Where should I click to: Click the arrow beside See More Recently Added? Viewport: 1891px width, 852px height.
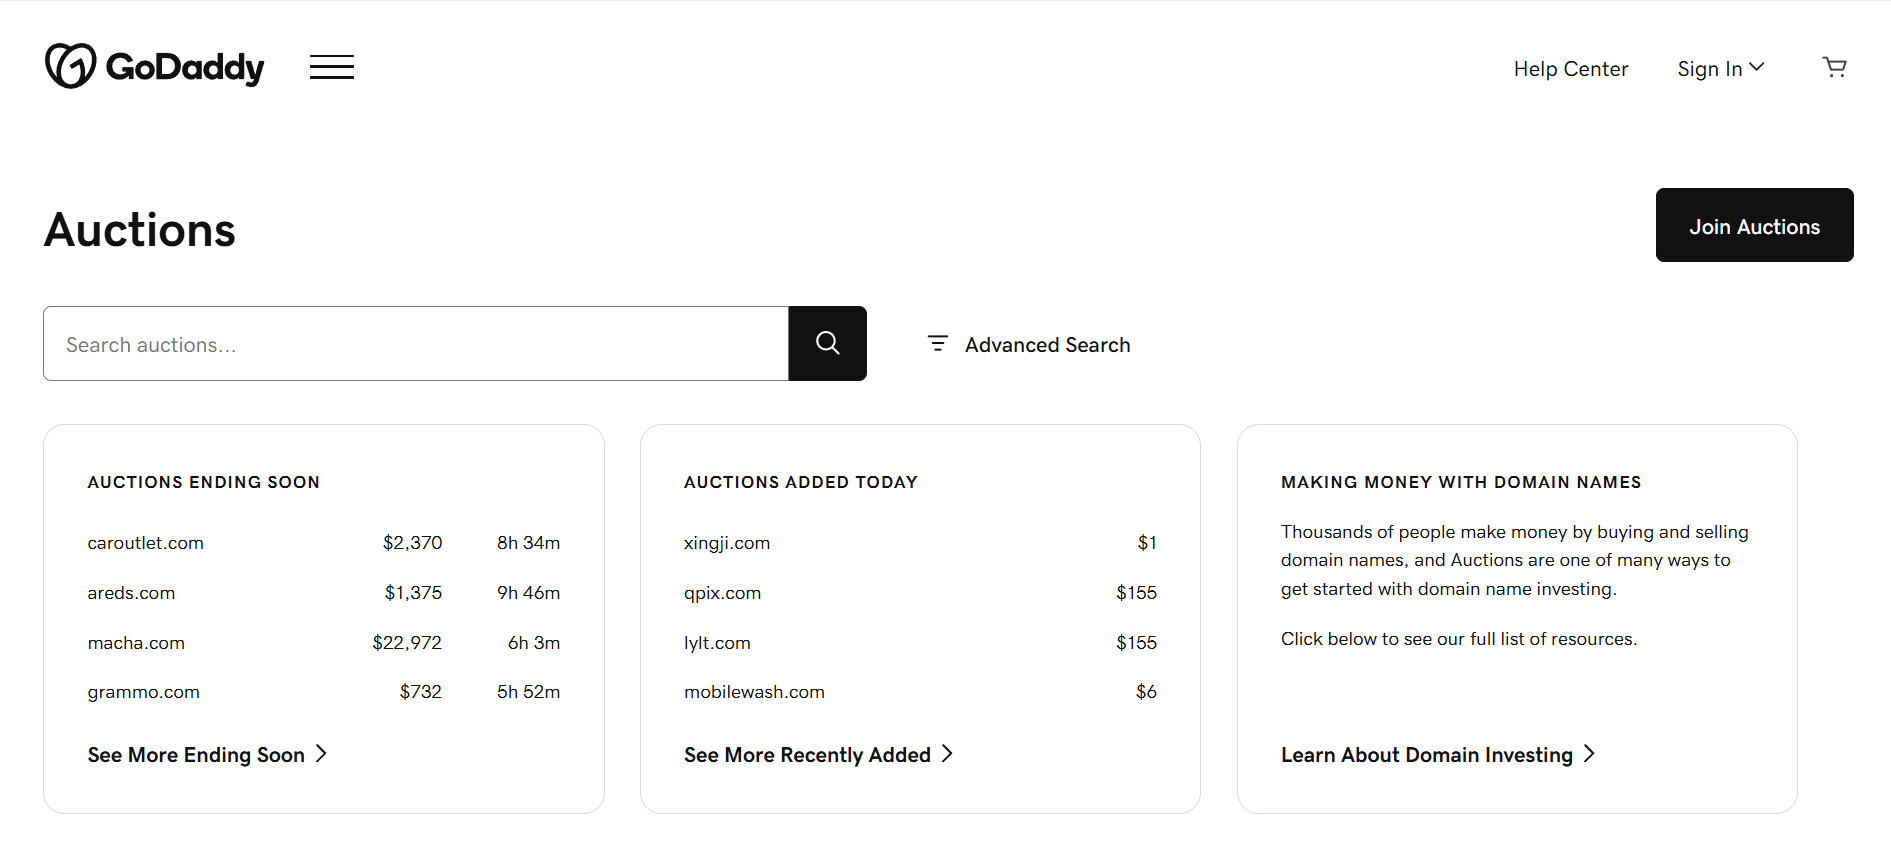point(947,754)
